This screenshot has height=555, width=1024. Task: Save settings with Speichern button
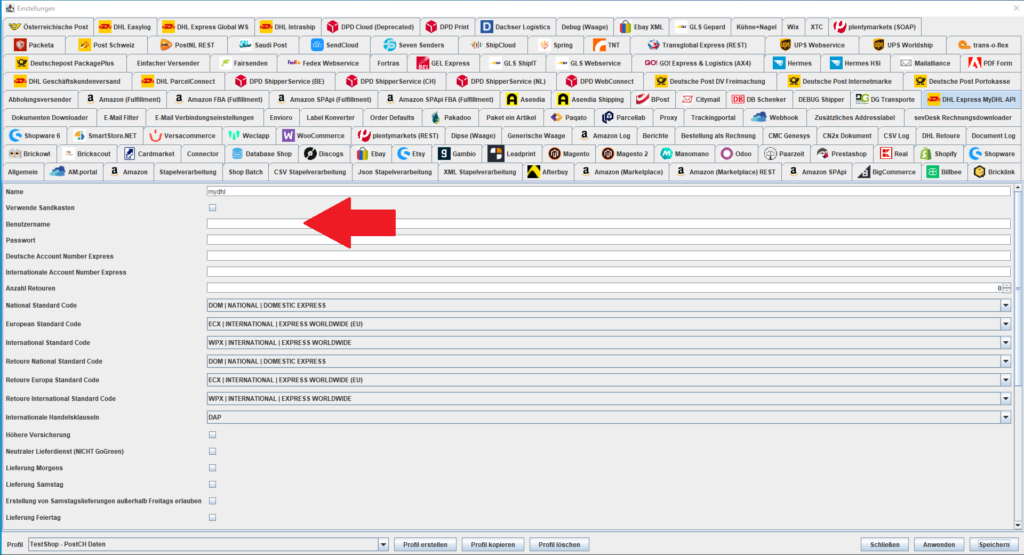click(994, 545)
